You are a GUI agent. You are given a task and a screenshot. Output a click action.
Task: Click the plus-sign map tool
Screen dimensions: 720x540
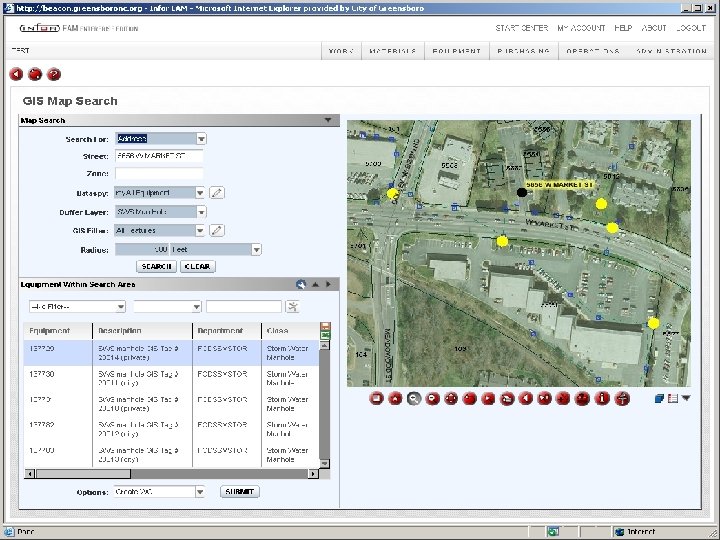pyautogui.click(x=563, y=399)
